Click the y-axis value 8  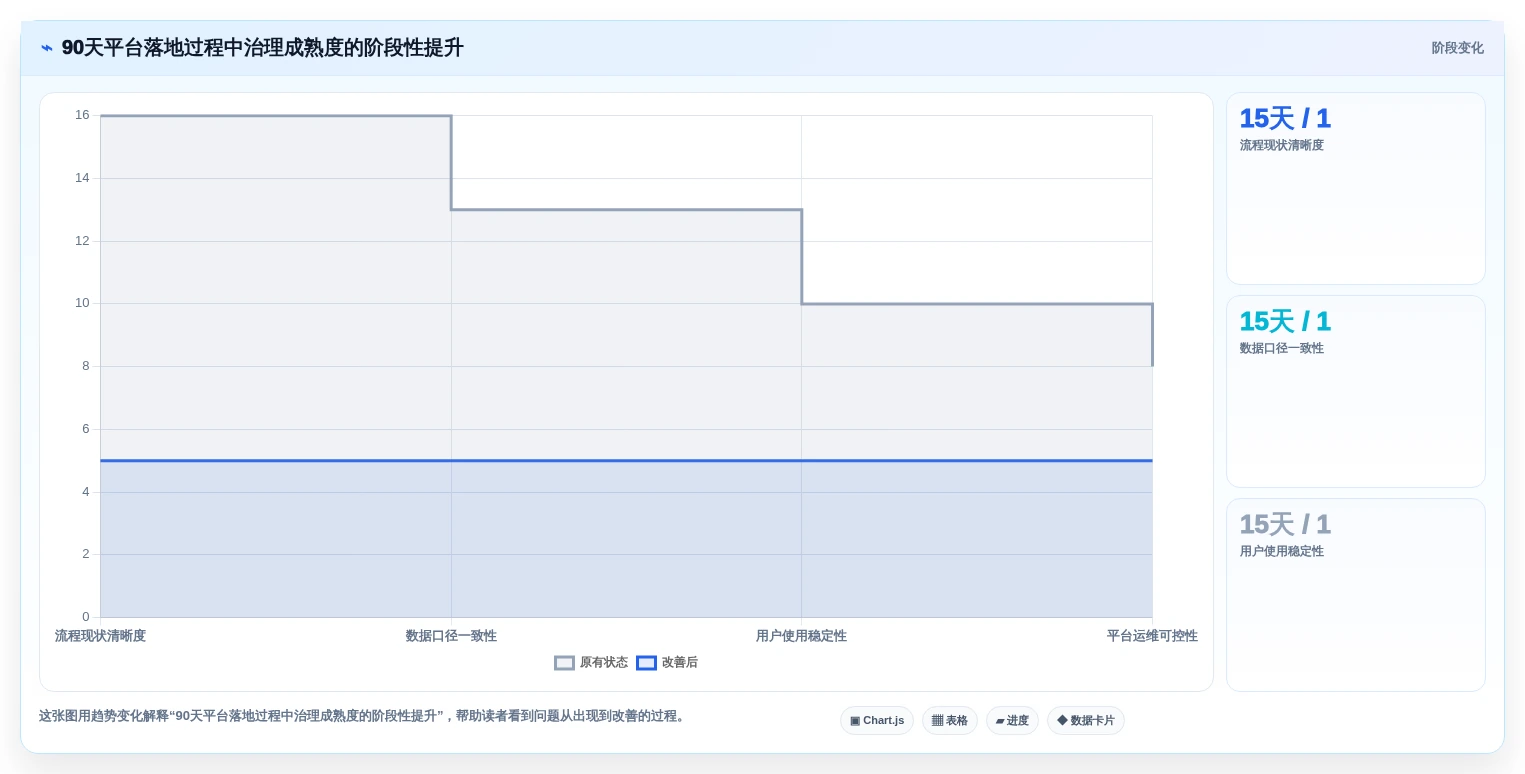(x=86, y=366)
